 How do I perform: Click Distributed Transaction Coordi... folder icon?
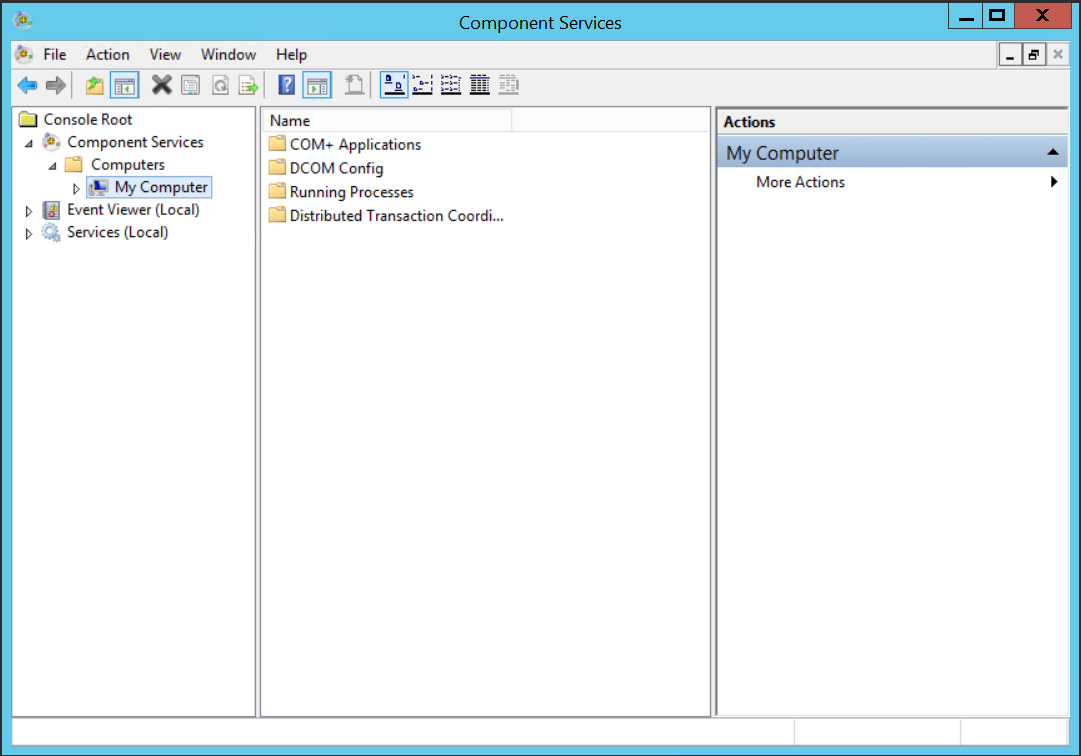(x=277, y=215)
